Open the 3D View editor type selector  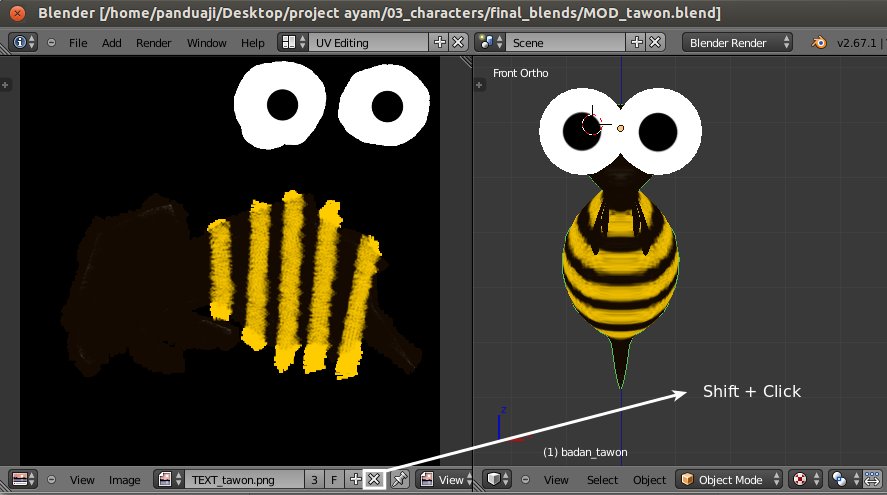coord(497,480)
